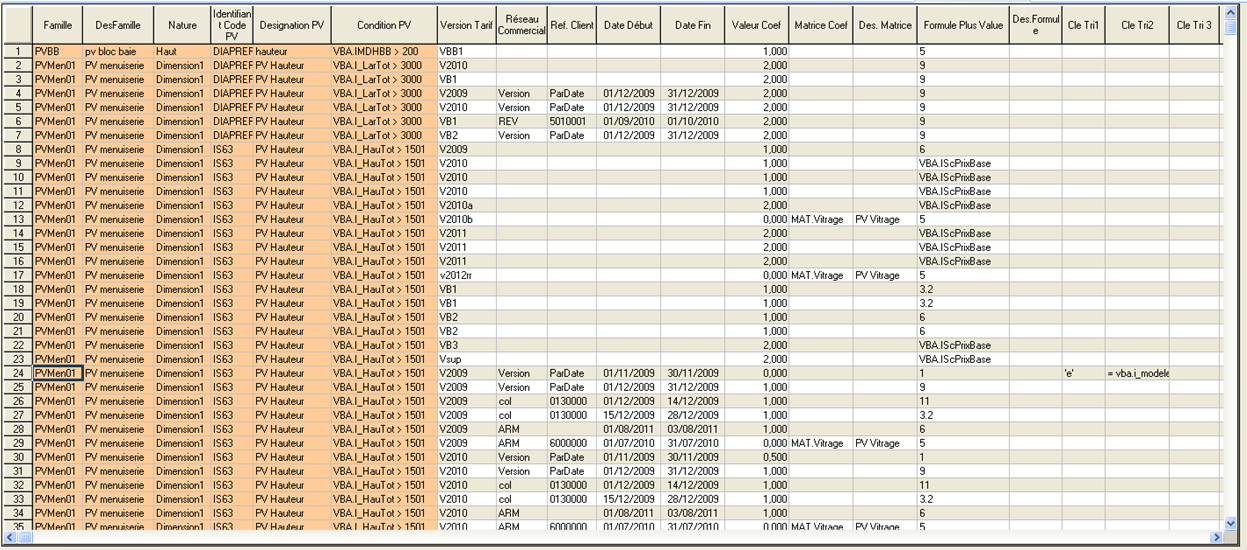Click the PVBB cell in Famille column
The image size is (1247, 550).
point(57,50)
